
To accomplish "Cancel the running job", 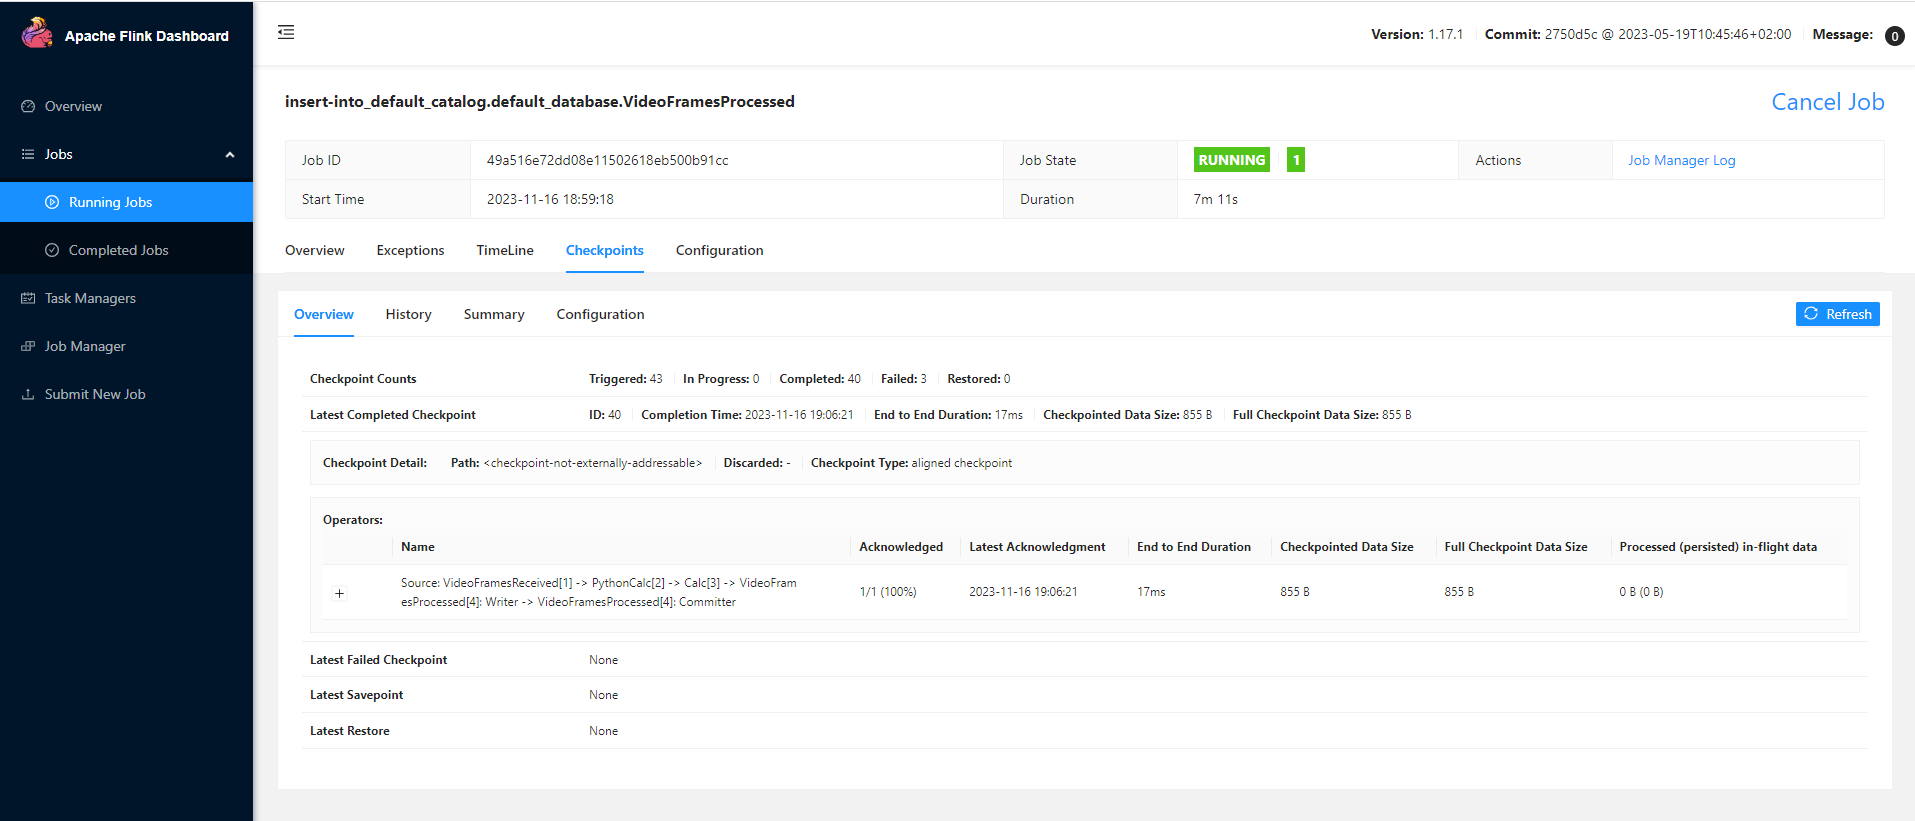I will [x=1827, y=102].
